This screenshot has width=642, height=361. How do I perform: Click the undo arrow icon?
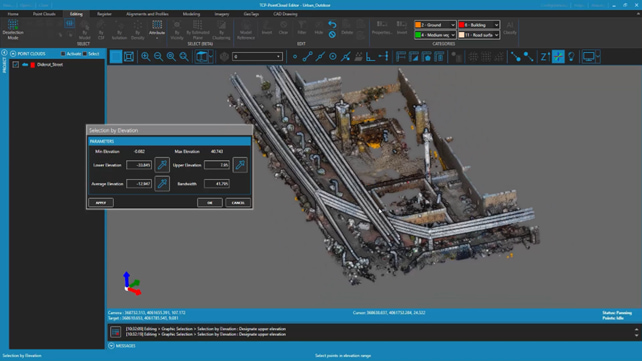pos(332,25)
